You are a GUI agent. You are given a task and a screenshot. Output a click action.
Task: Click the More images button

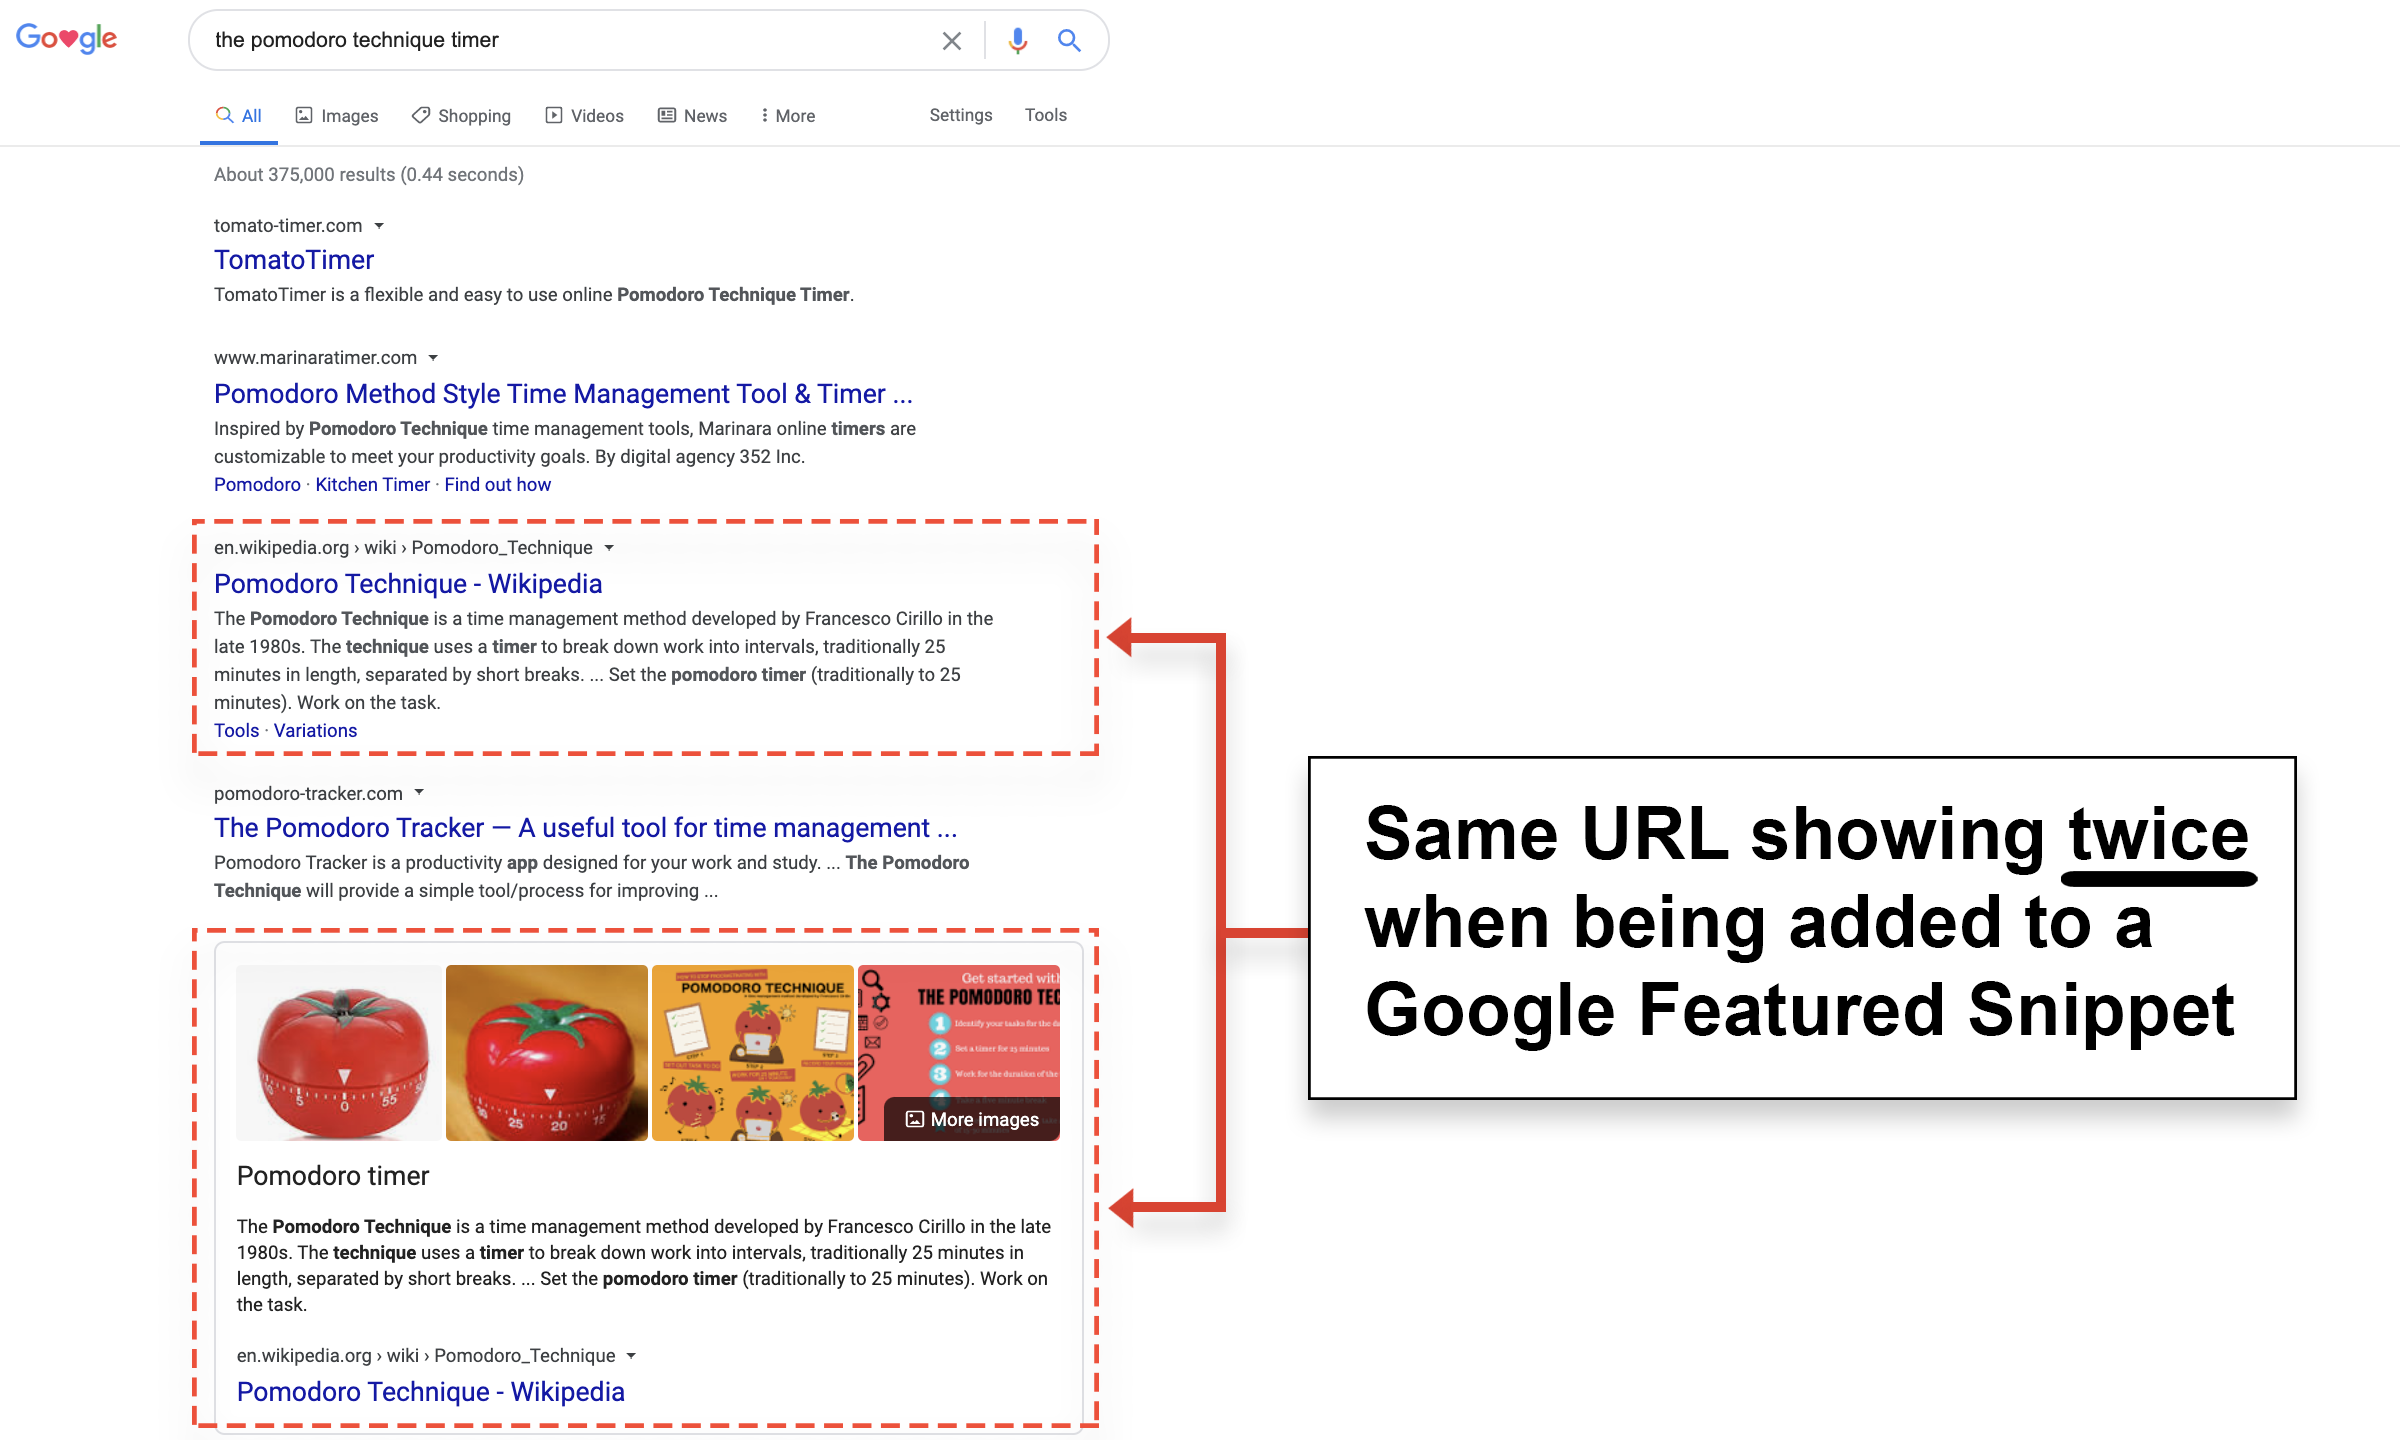coord(972,1119)
